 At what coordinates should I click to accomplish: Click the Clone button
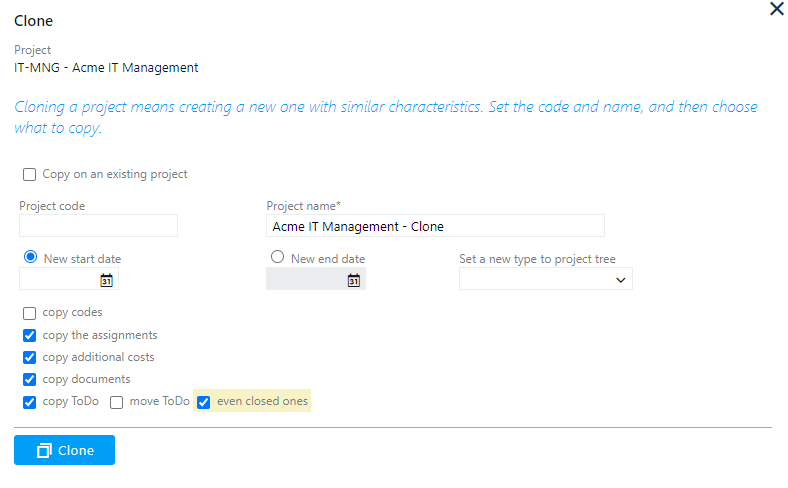(x=64, y=450)
